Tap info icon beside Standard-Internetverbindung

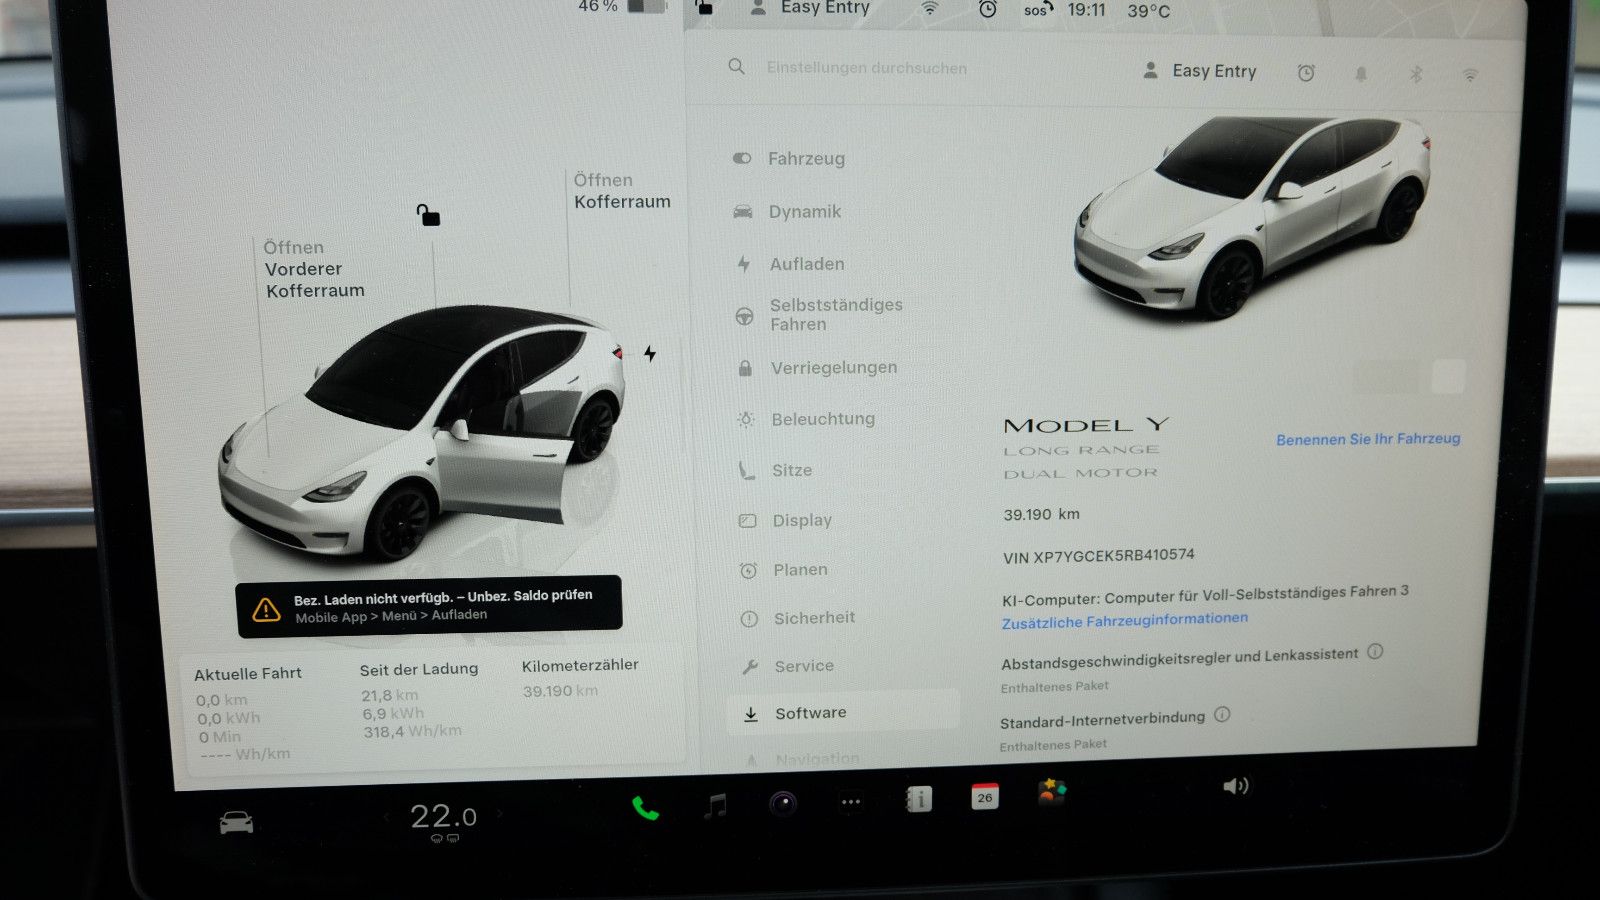[1222, 715]
